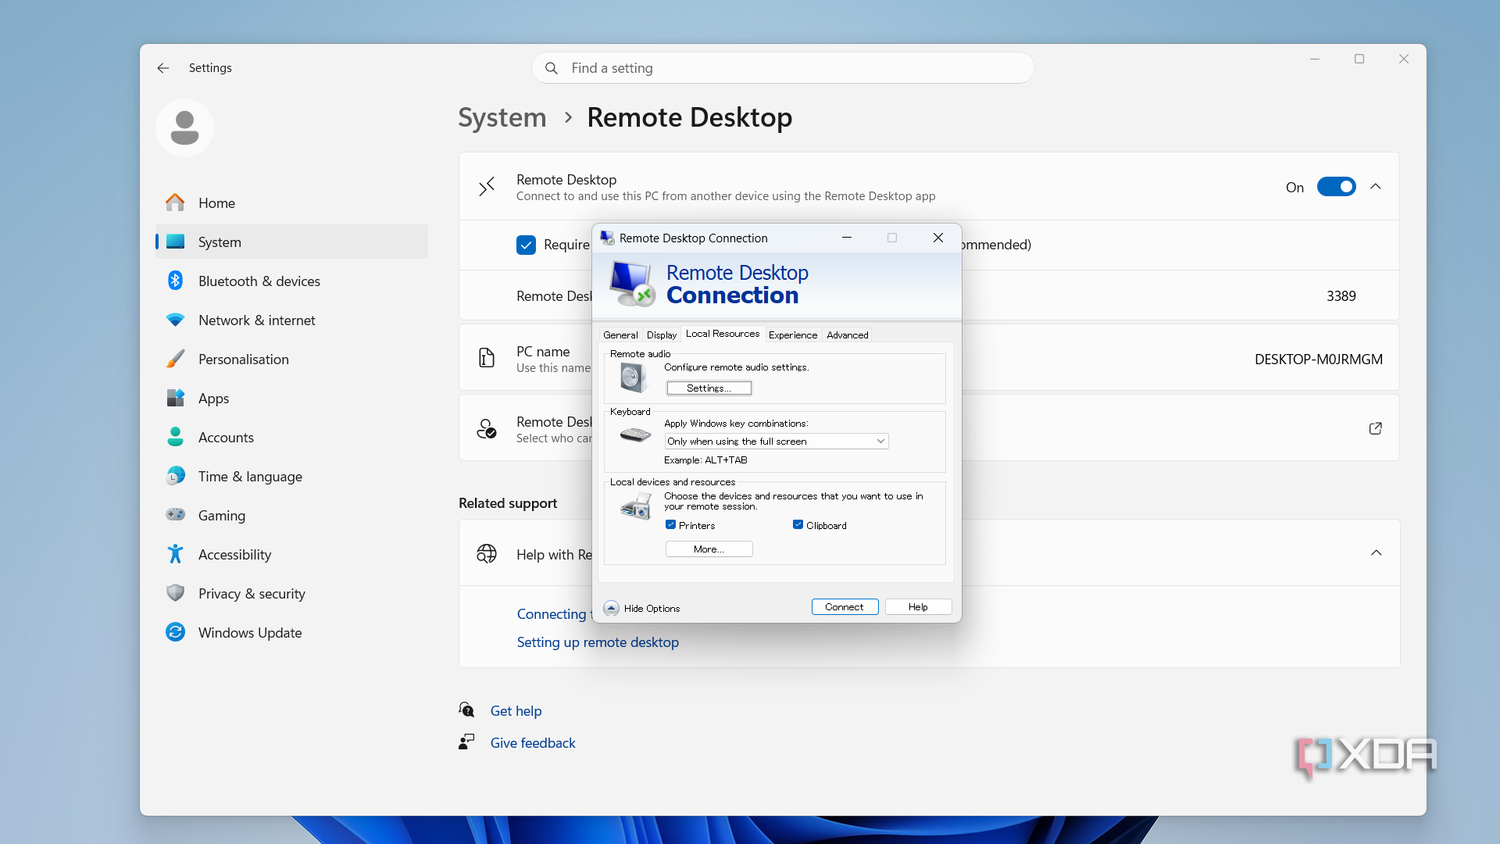Screen dimensions: 1500x844
Task: Open the Windows key combinations dropdown
Action: [x=776, y=441]
